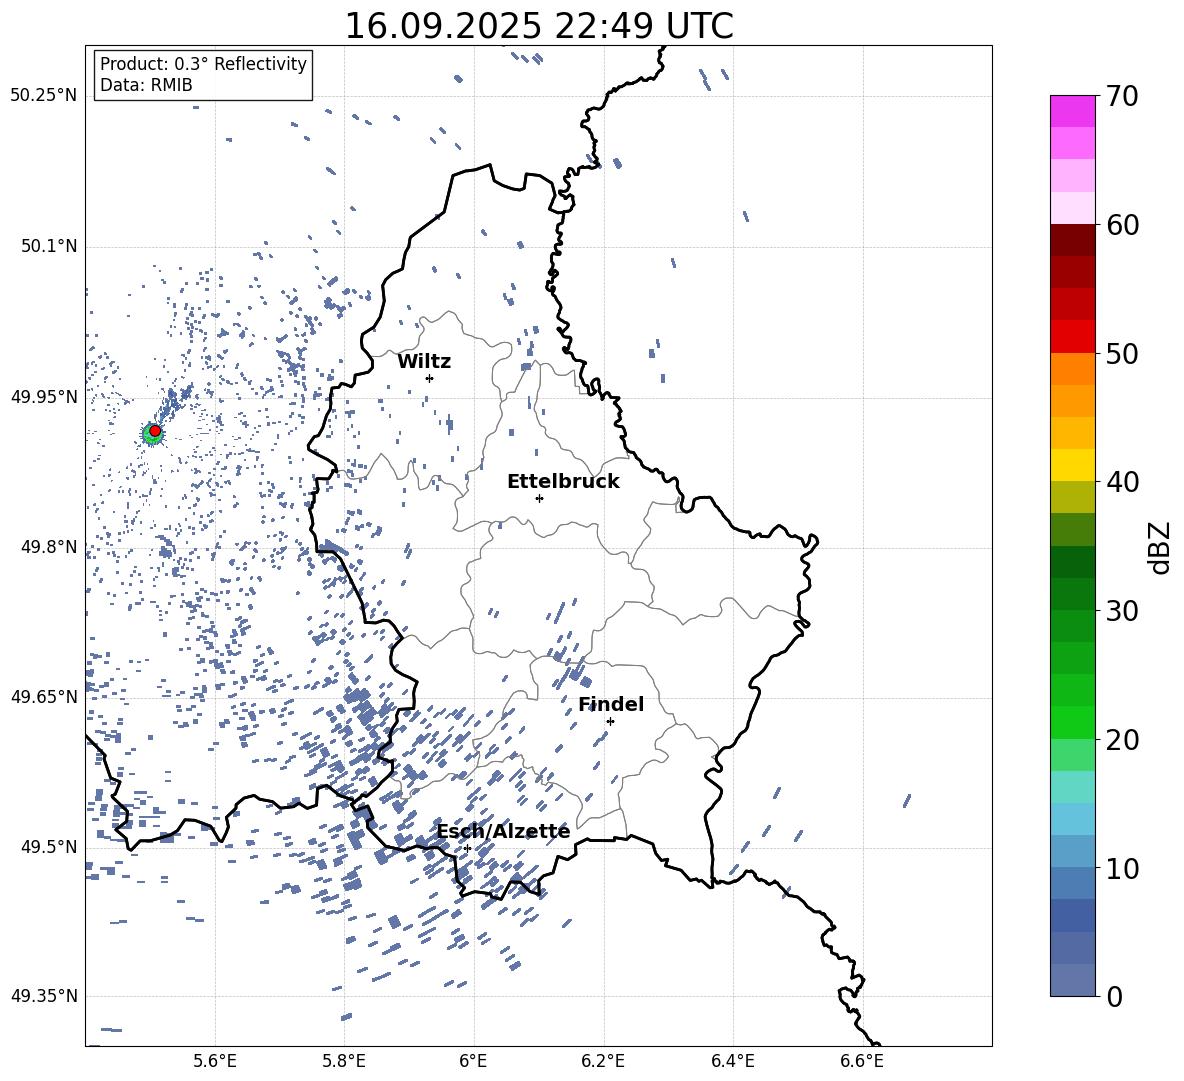Click the red radar site marker
The width and height of the screenshot is (1184, 1081).
point(155,431)
